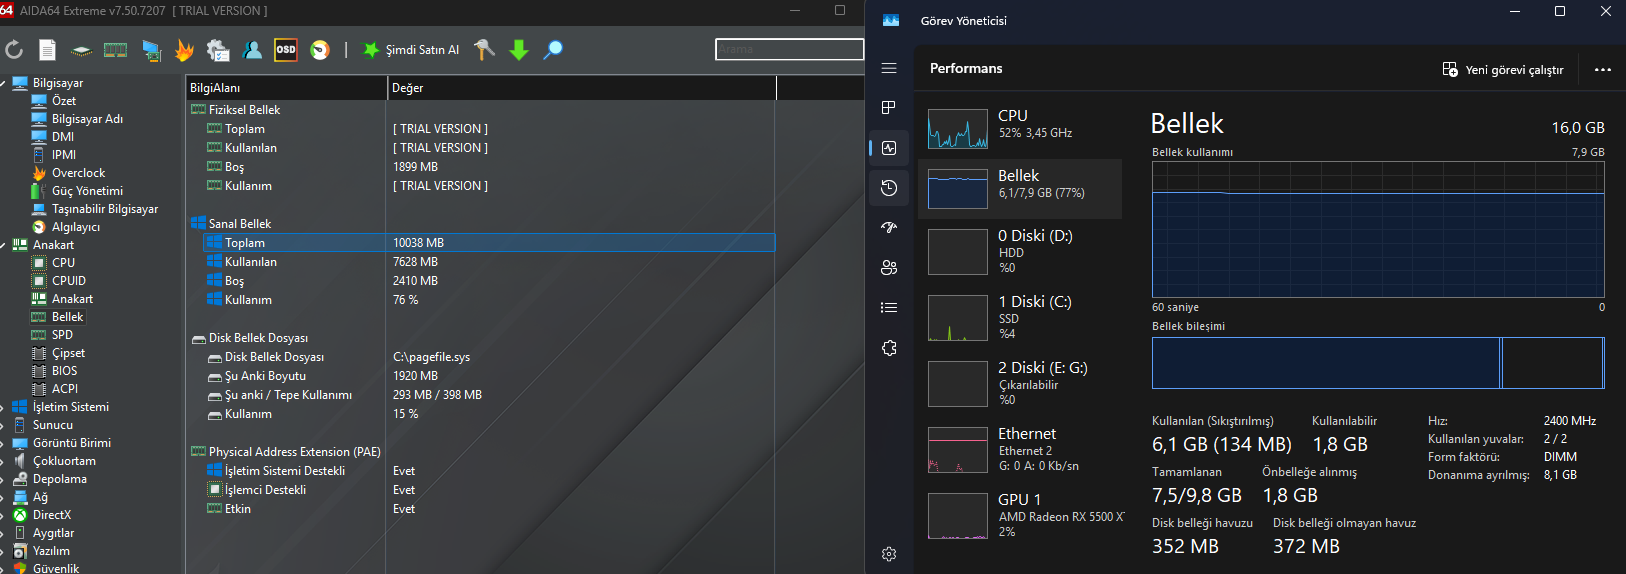Select DMI in the tree
This screenshot has width=1626, height=574.
click(x=63, y=137)
